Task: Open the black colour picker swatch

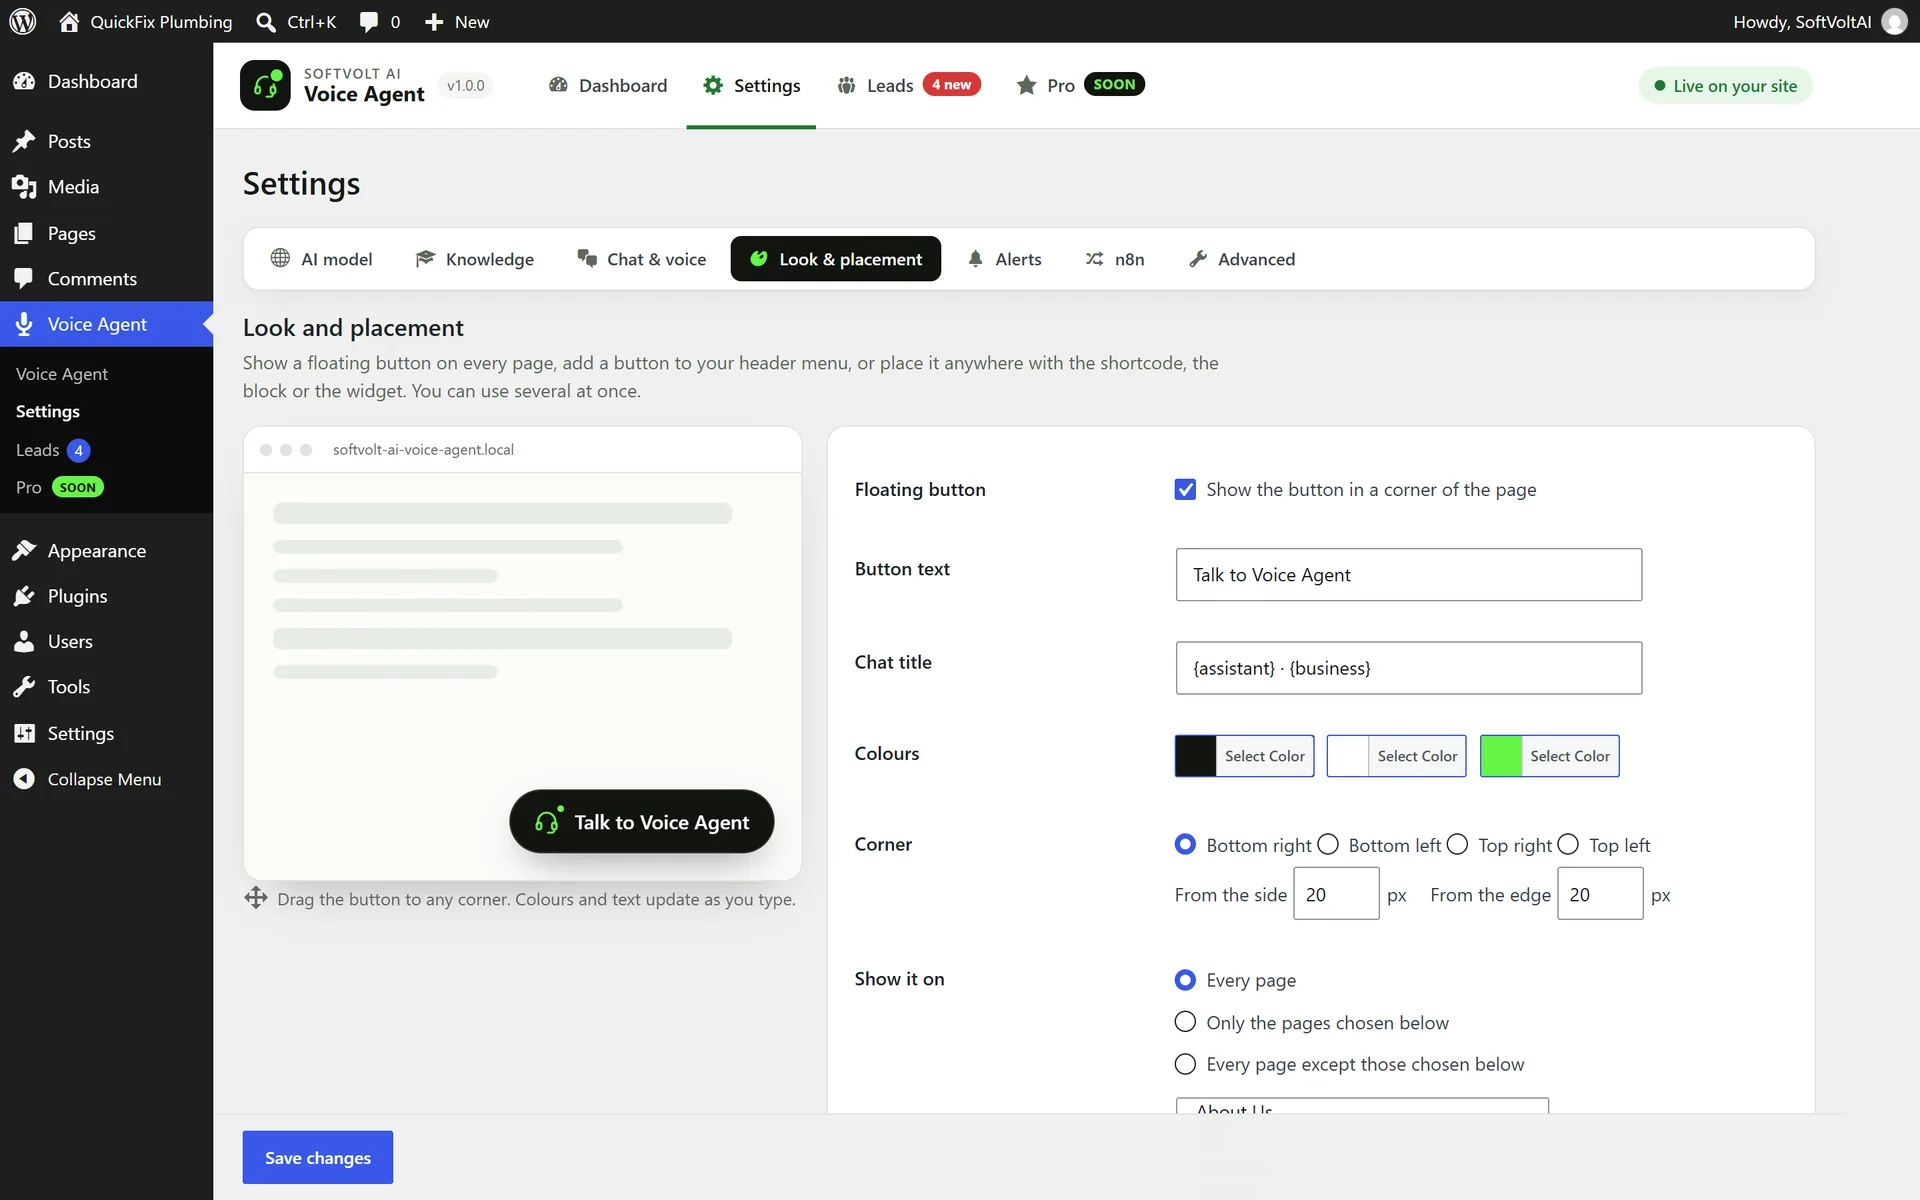Action: pyautogui.click(x=1195, y=756)
